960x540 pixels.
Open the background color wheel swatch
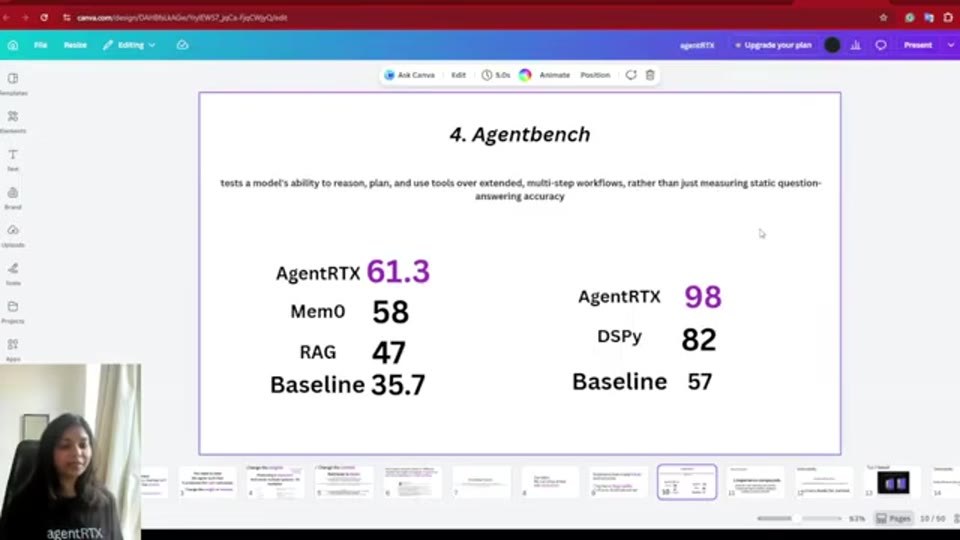pyautogui.click(x=525, y=75)
